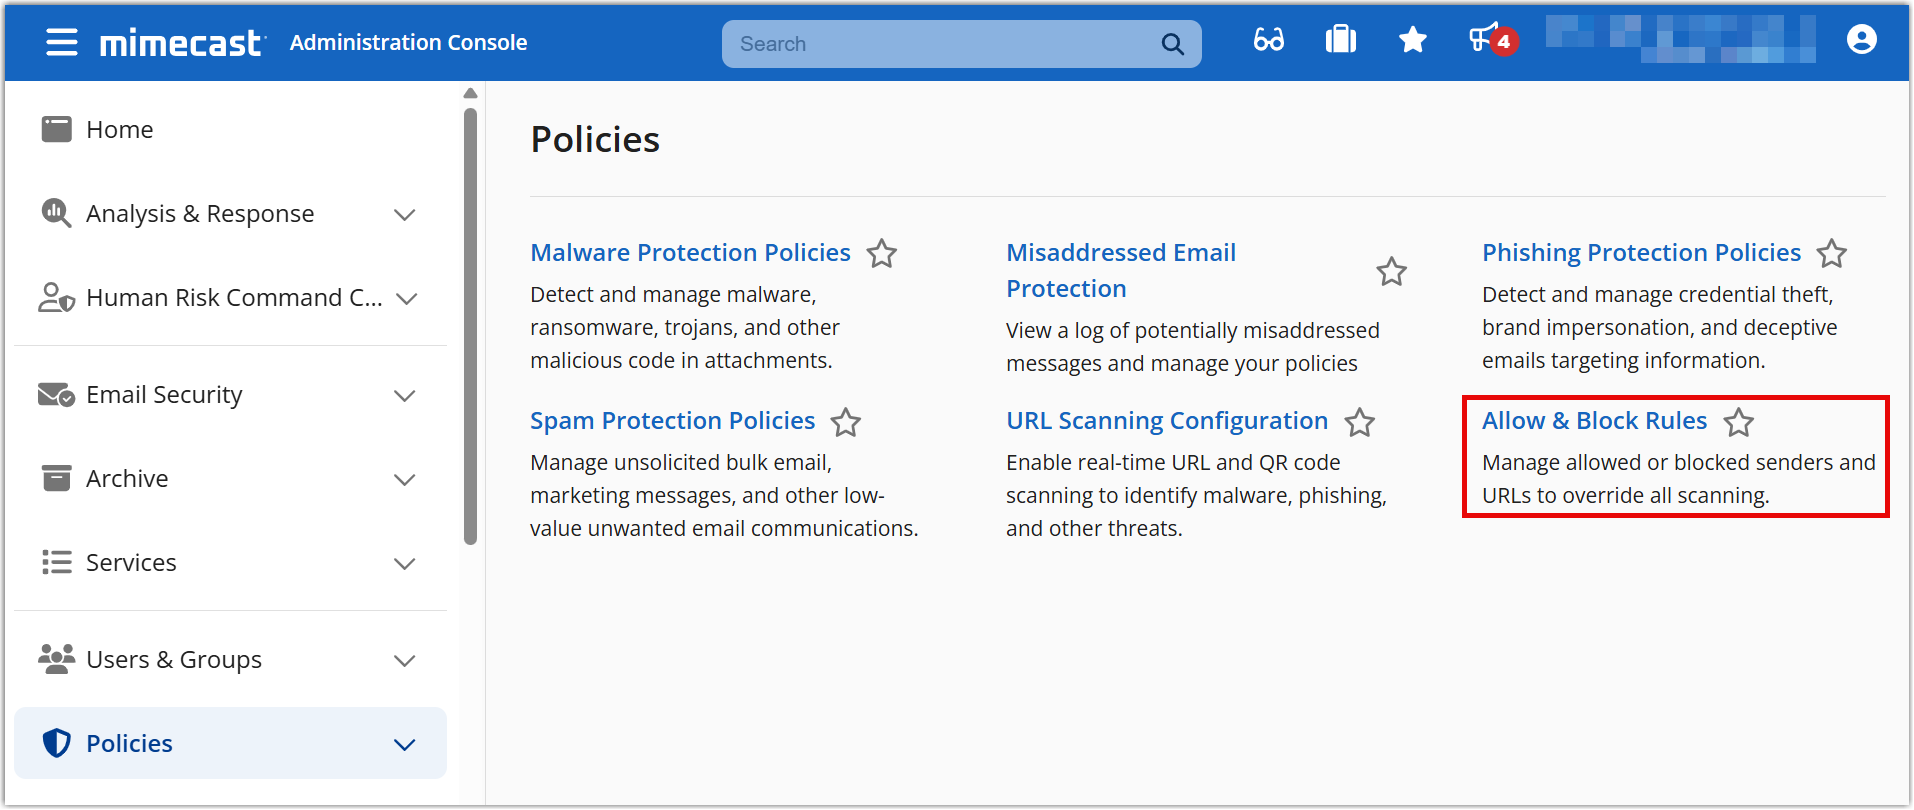Open the briefcase icon in the header
This screenshot has height=810, width=1914.
tap(1340, 40)
